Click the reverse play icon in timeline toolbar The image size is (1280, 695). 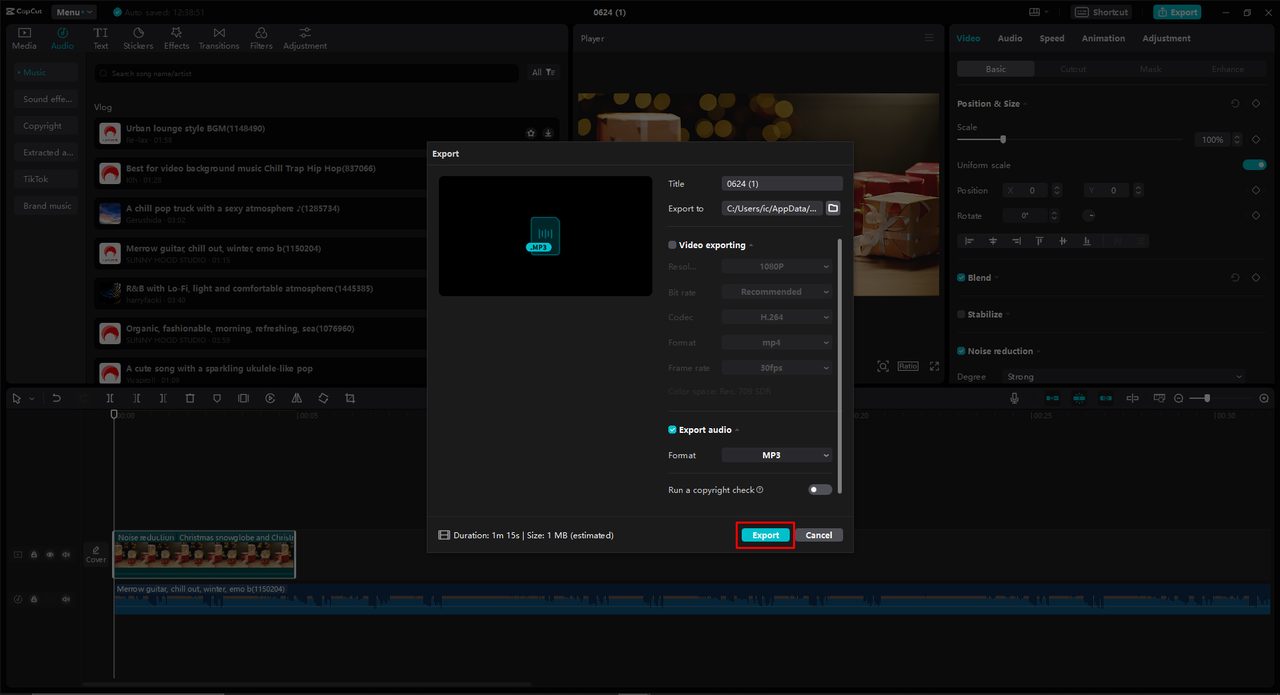[x=270, y=398]
